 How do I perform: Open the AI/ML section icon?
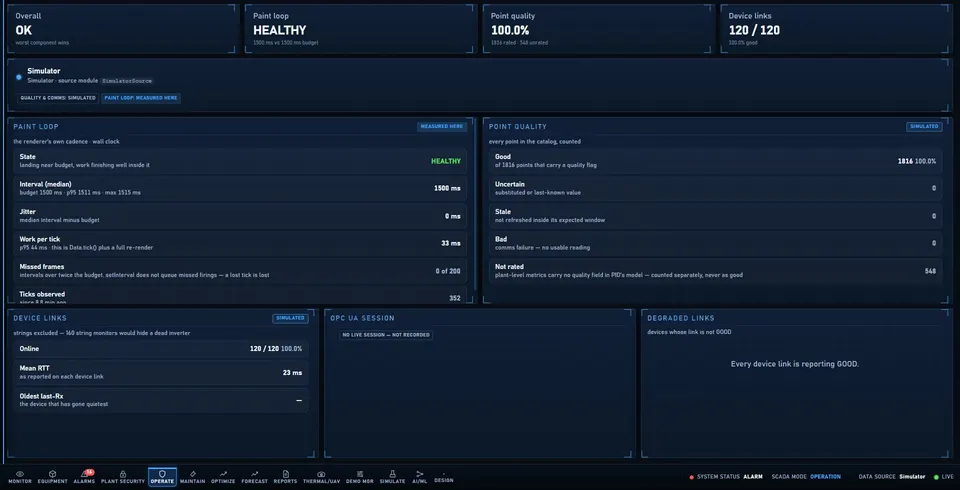(x=419, y=477)
